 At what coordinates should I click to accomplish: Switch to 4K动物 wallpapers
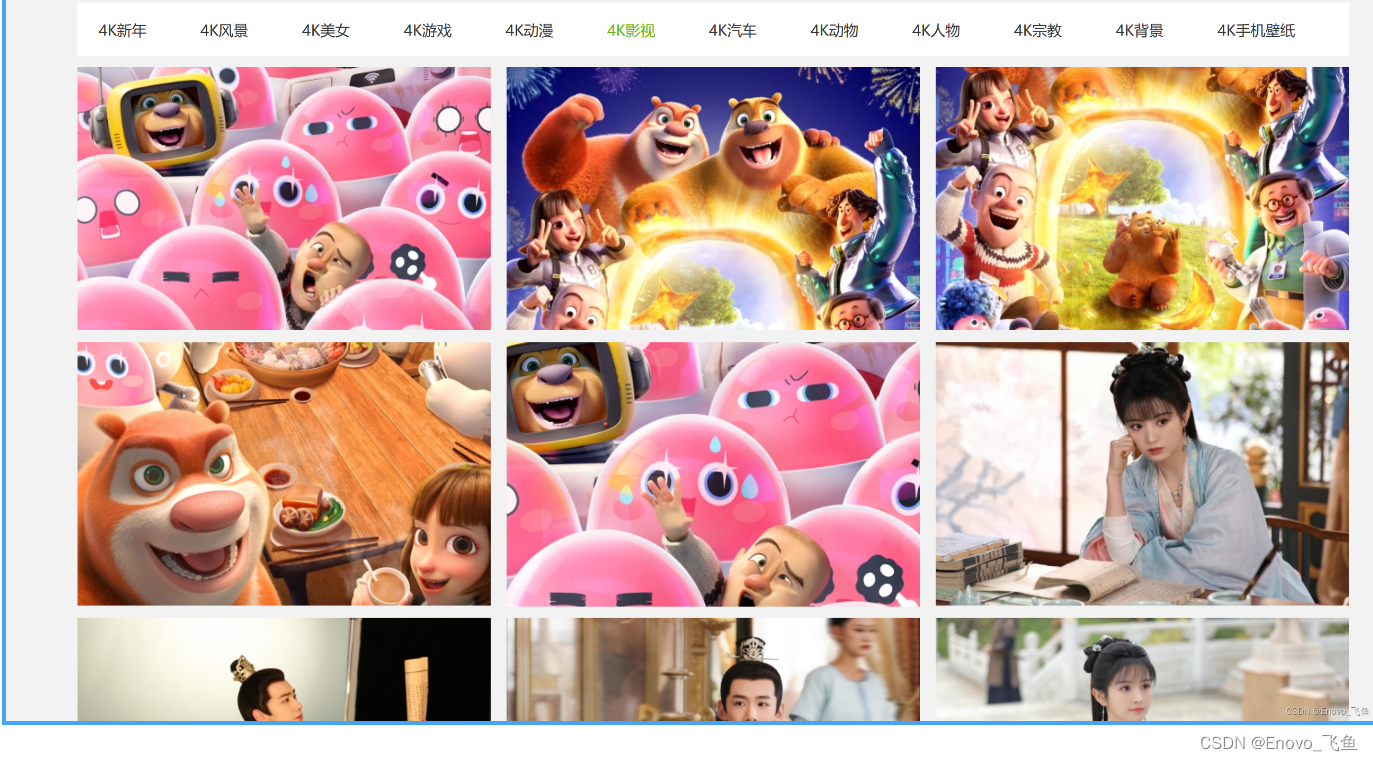point(834,31)
